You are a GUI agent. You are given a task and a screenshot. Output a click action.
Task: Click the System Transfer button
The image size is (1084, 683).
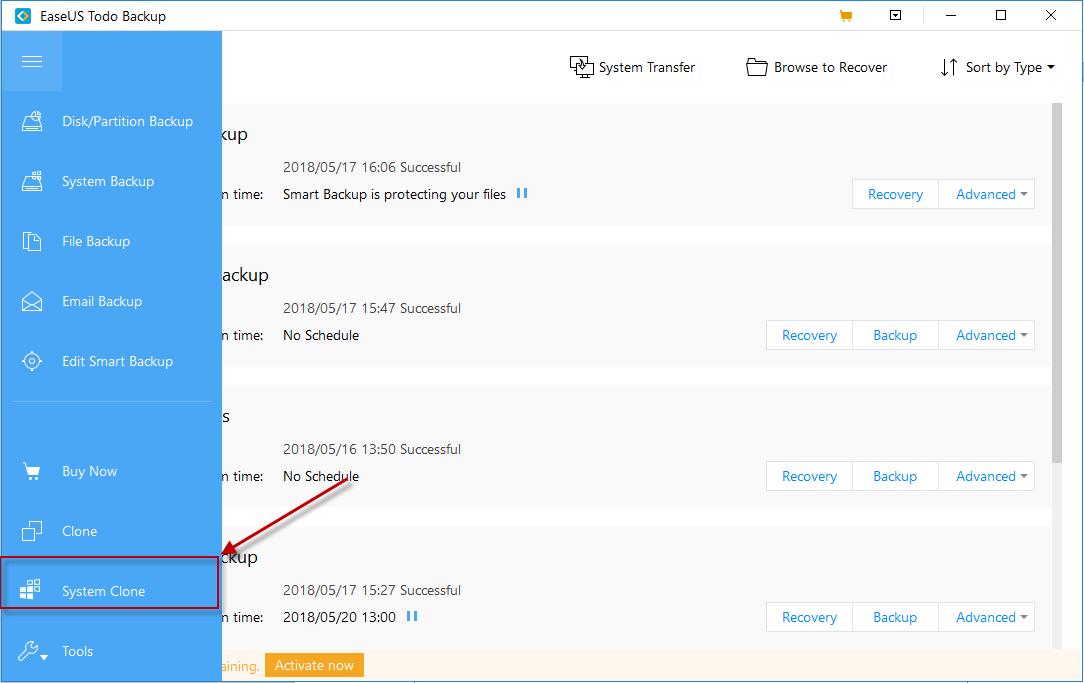[x=633, y=67]
